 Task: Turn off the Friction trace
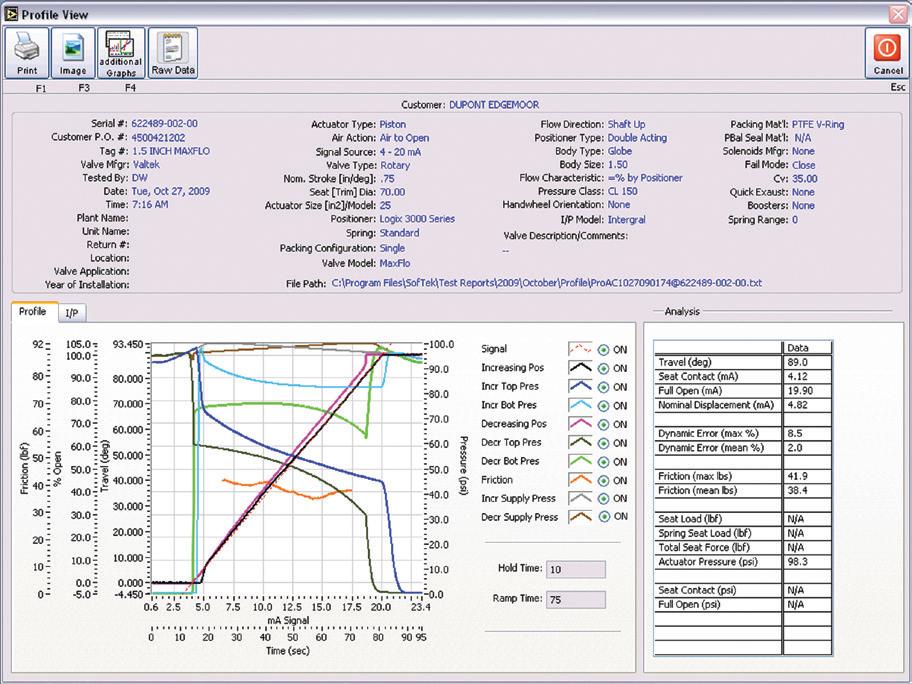604,480
